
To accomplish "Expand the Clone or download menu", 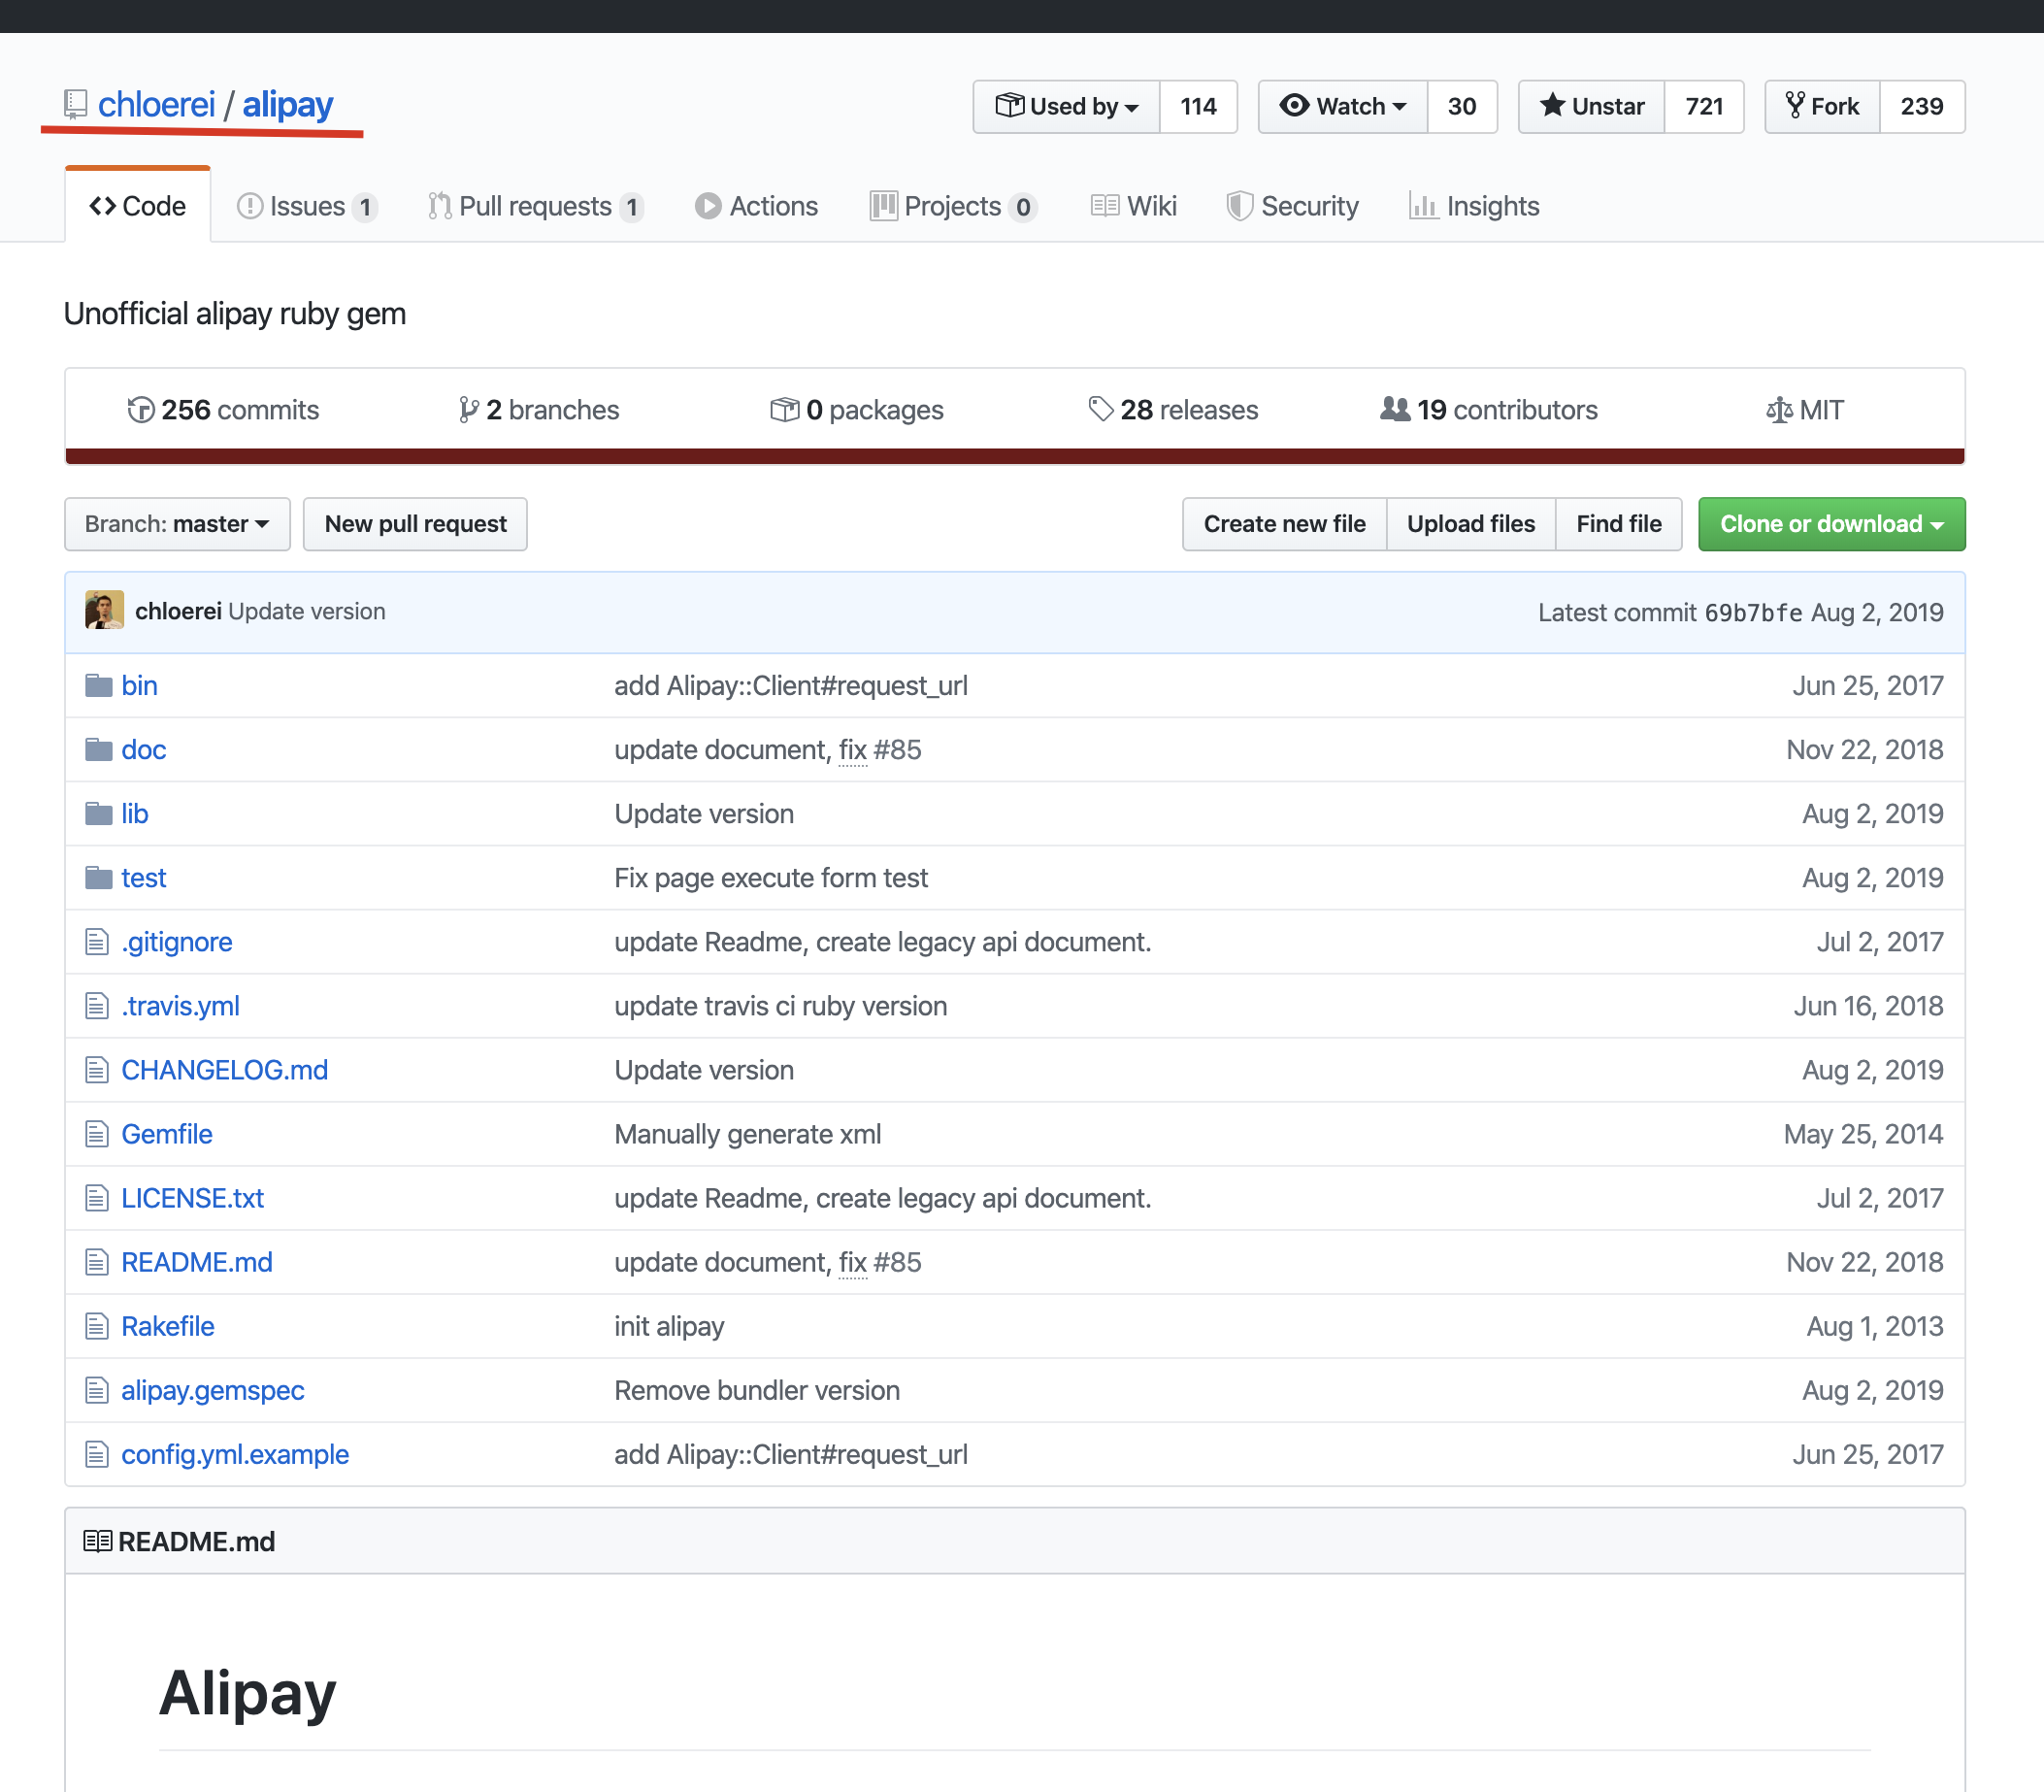I will pos(1830,524).
